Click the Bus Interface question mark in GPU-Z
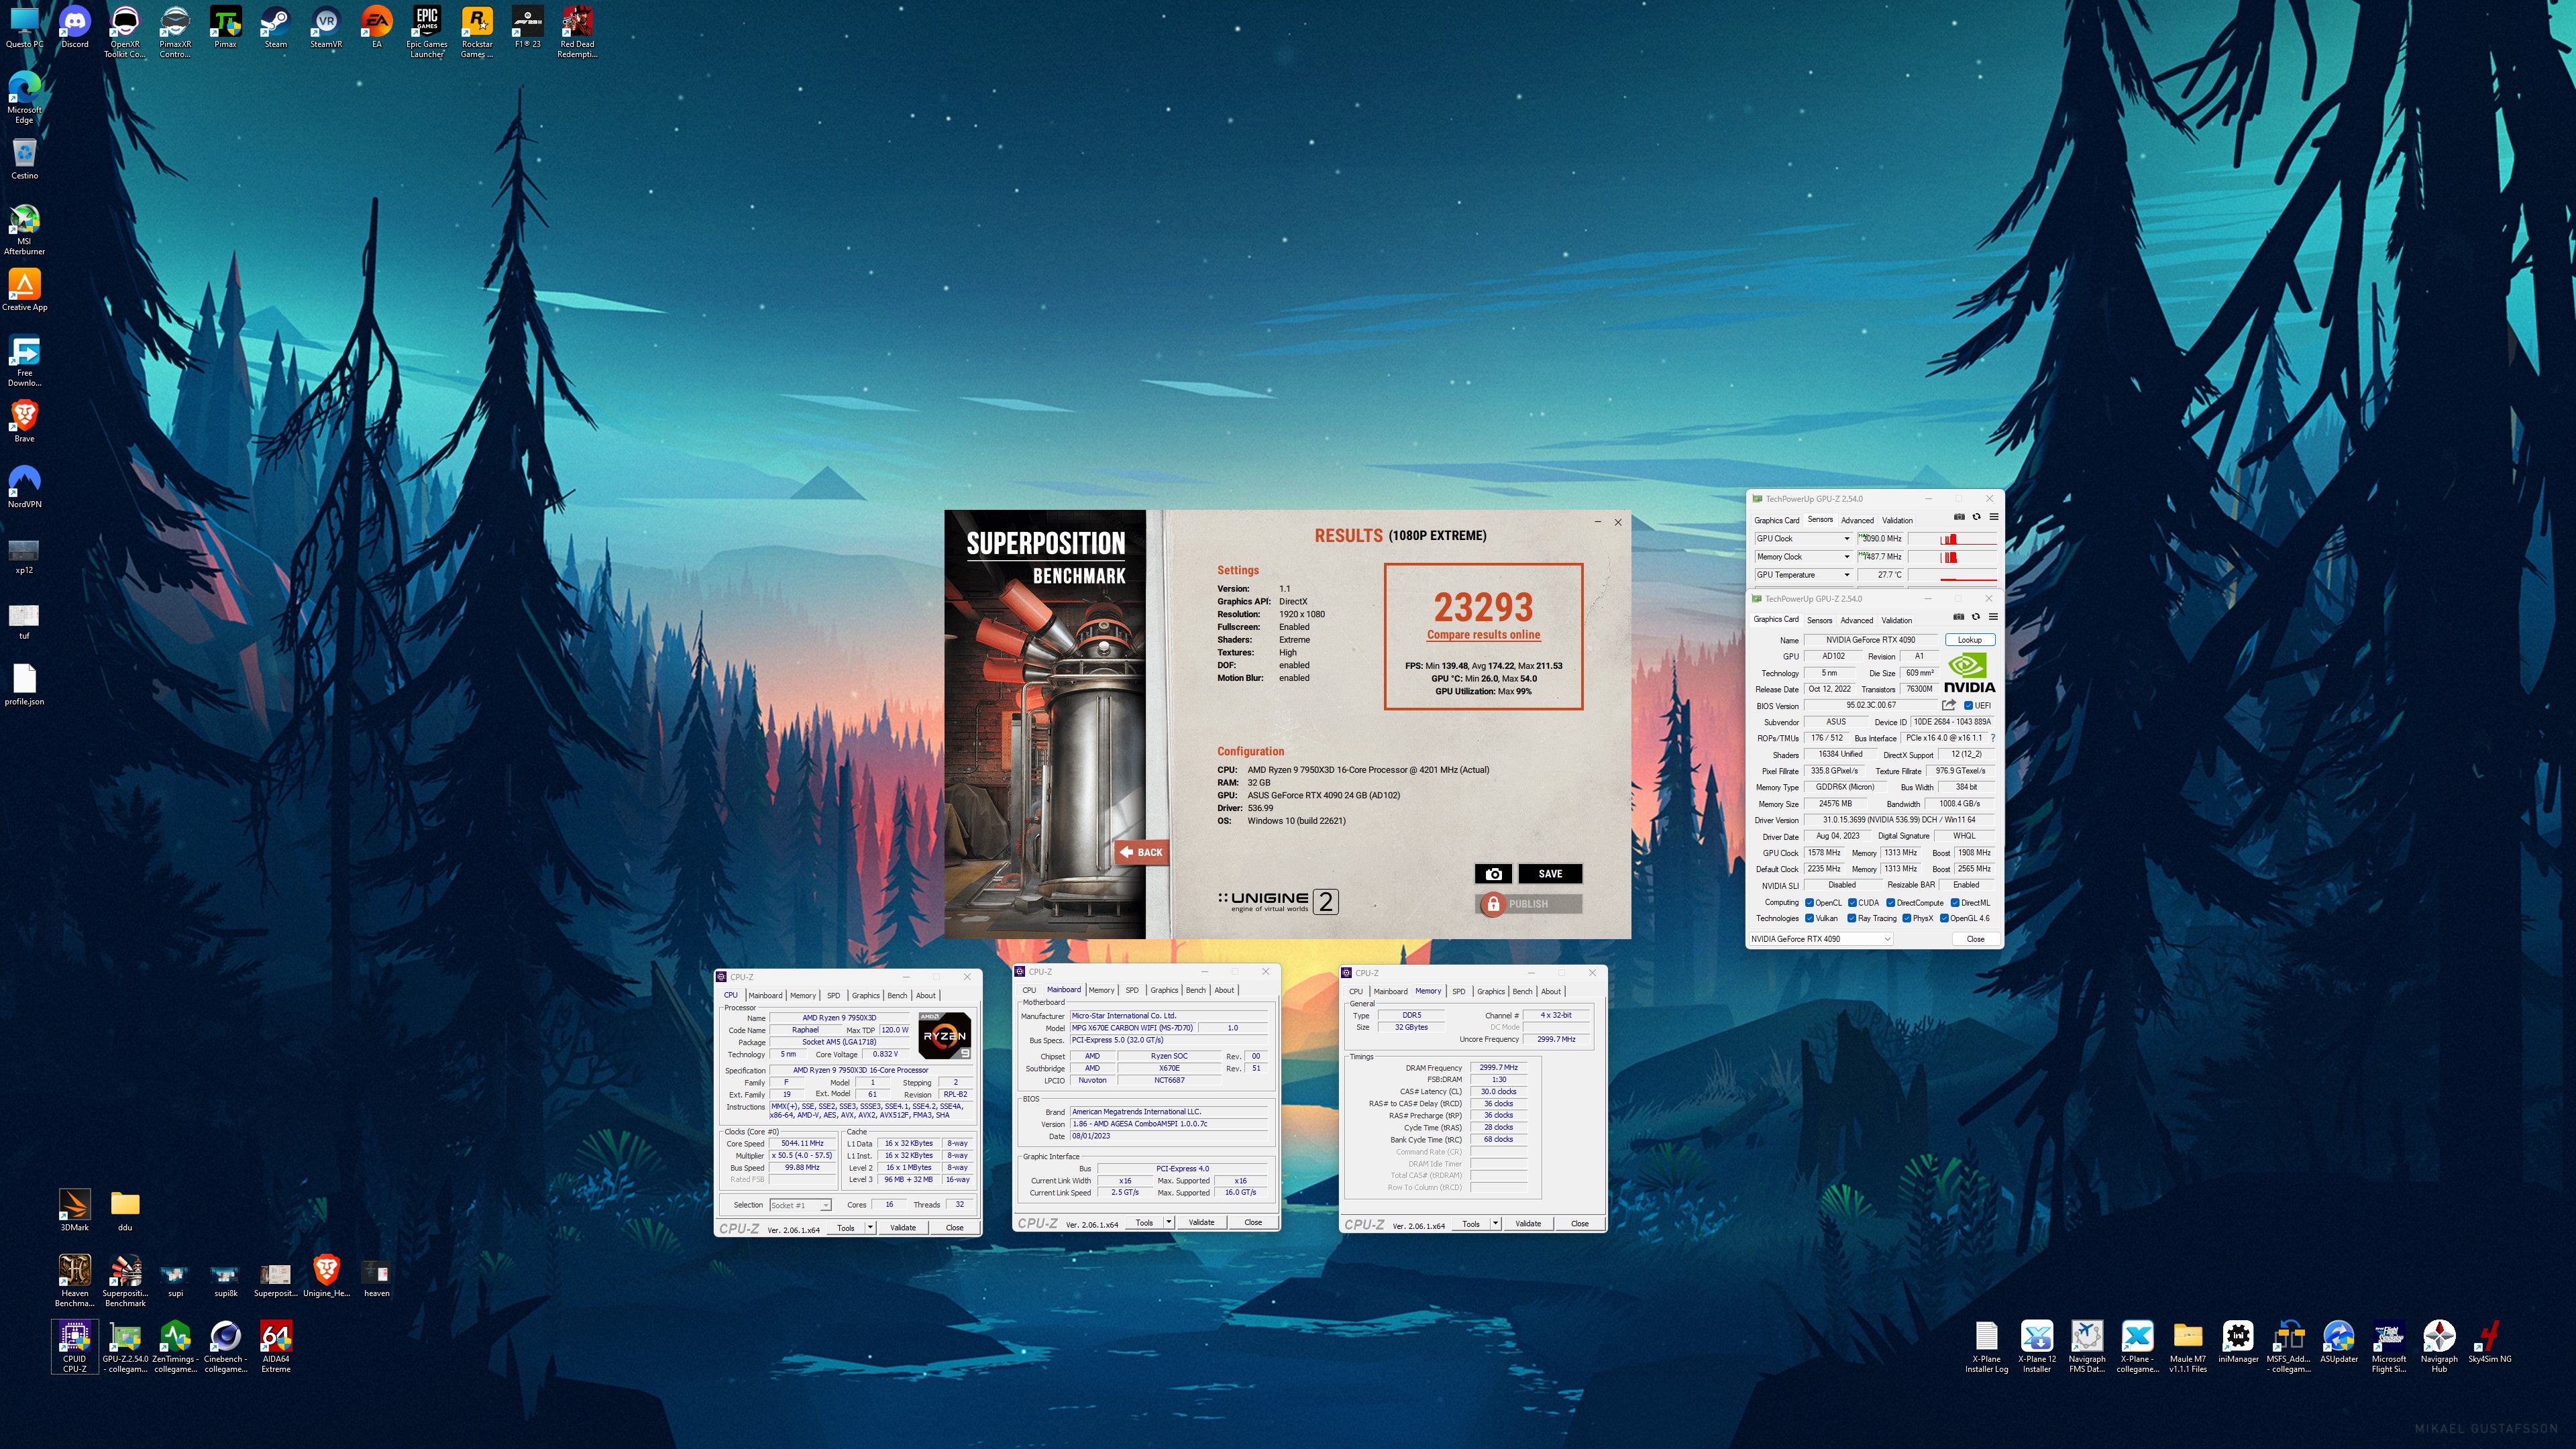 (x=1993, y=738)
